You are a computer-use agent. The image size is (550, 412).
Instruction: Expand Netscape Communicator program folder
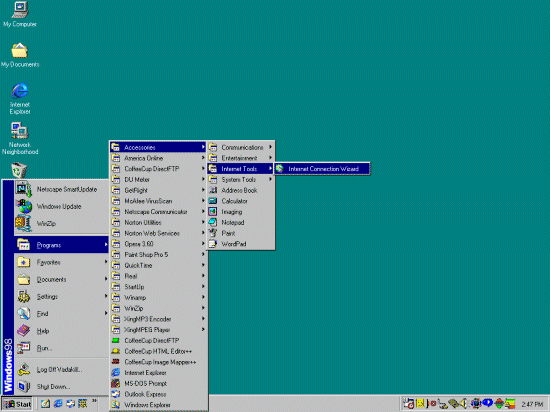tap(158, 212)
